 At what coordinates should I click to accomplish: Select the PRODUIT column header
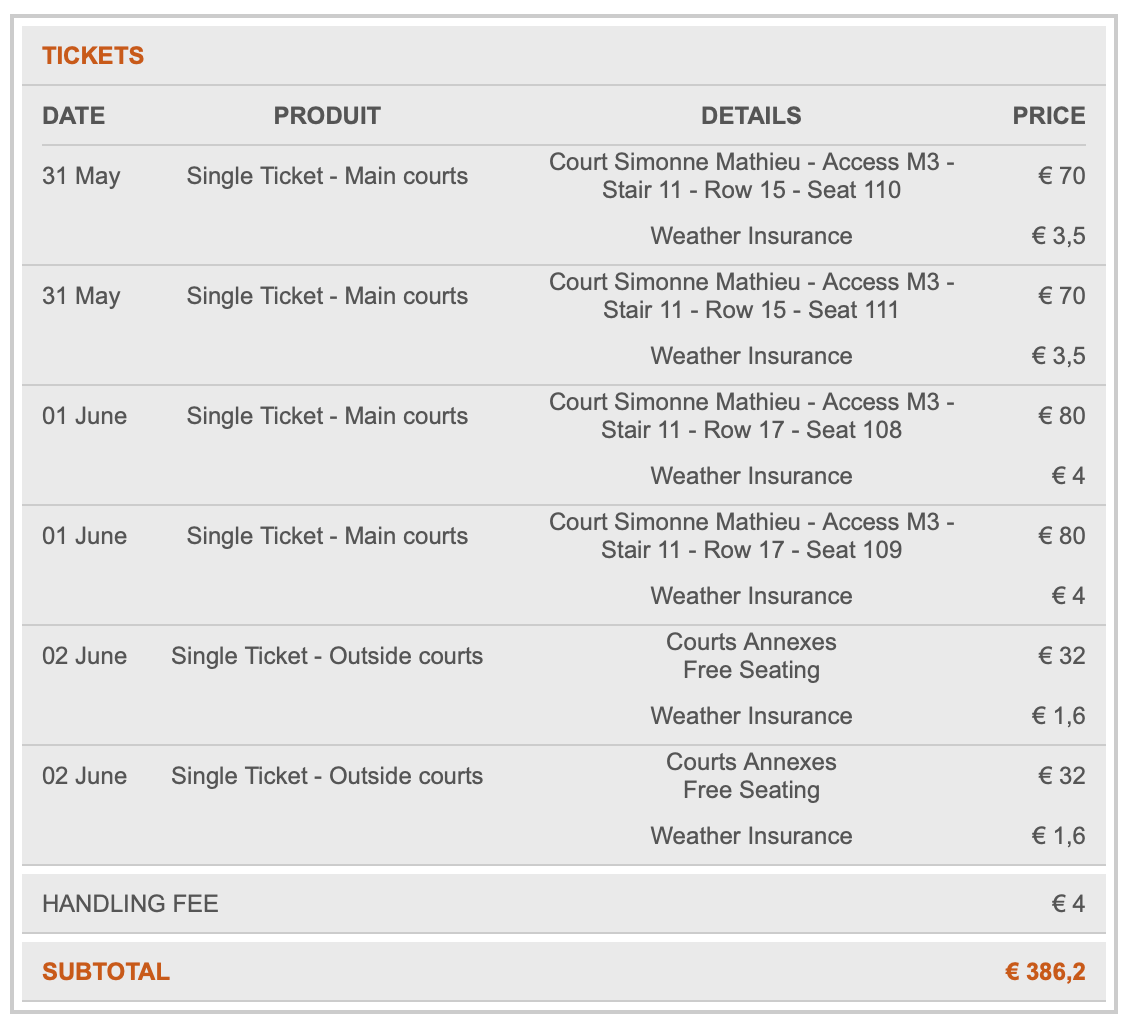coord(326,115)
